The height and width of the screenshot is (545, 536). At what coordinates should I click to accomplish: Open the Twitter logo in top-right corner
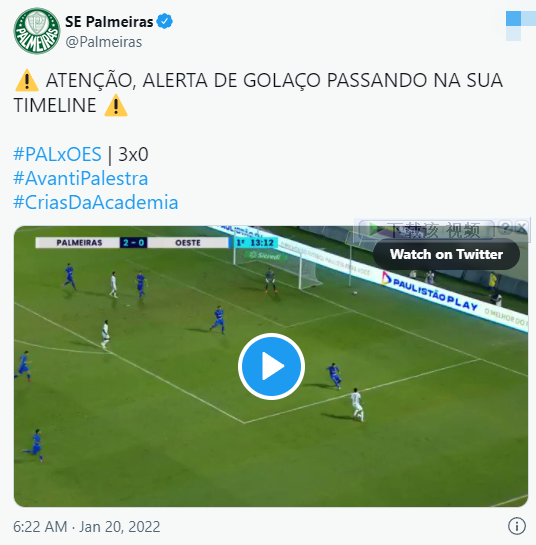521,26
